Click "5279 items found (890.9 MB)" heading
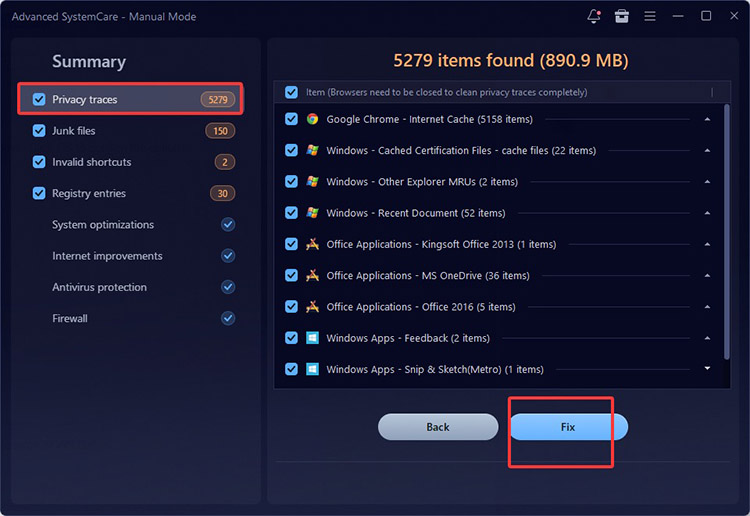This screenshot has width=750, height=516. click(x=511, y=60)
